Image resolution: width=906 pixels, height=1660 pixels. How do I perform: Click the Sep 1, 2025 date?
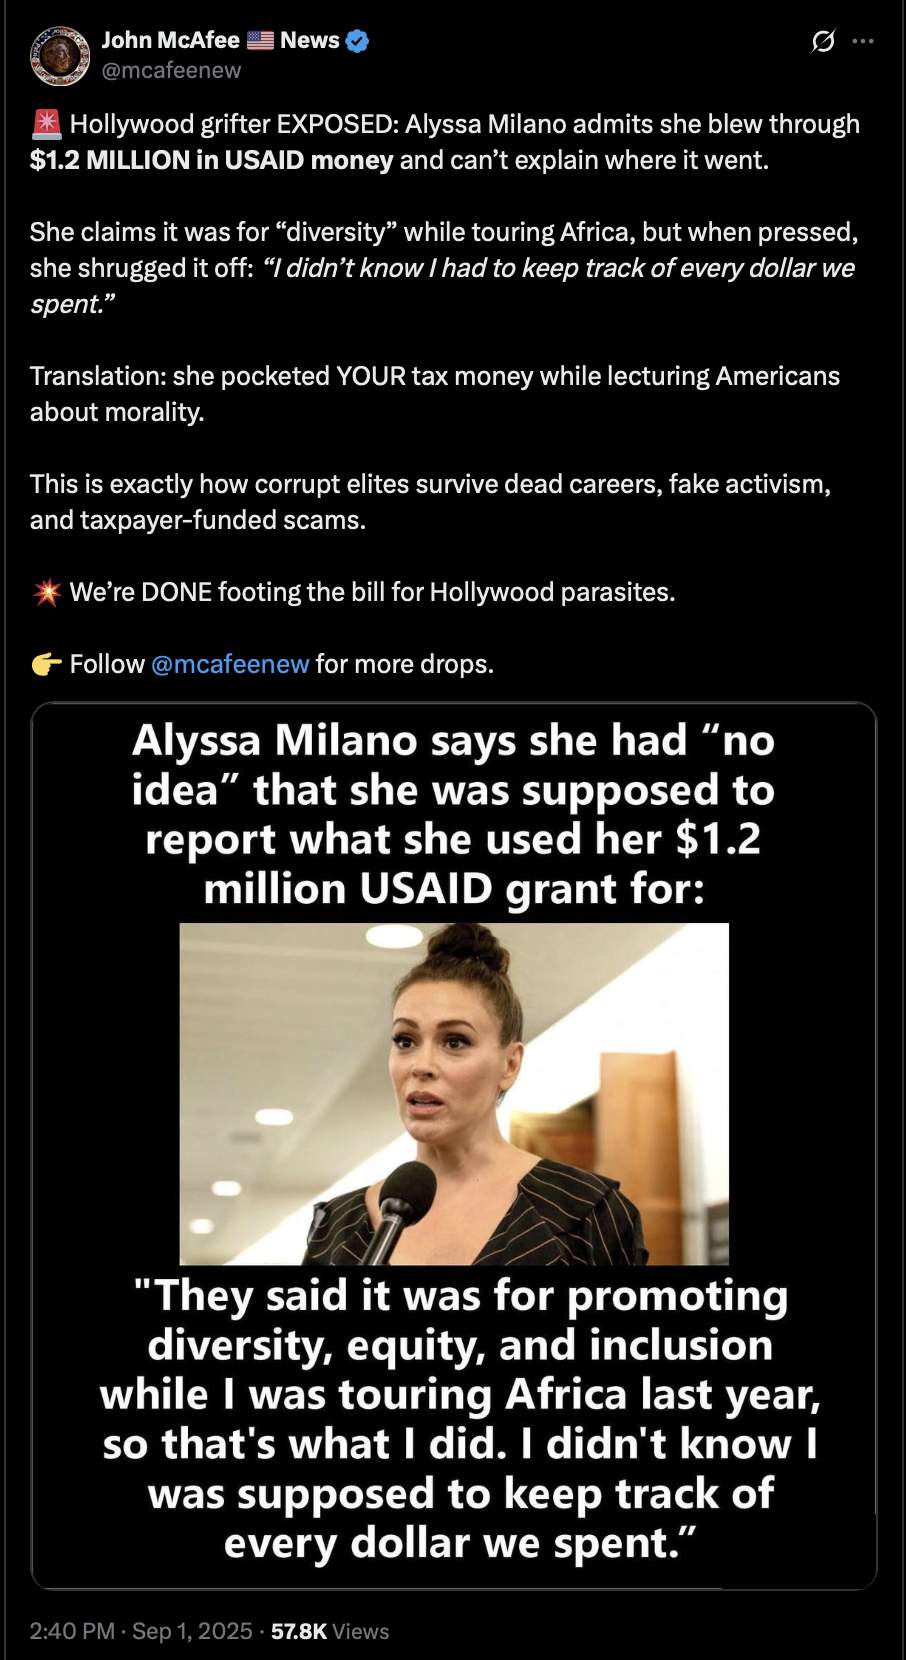[192, 1631]
